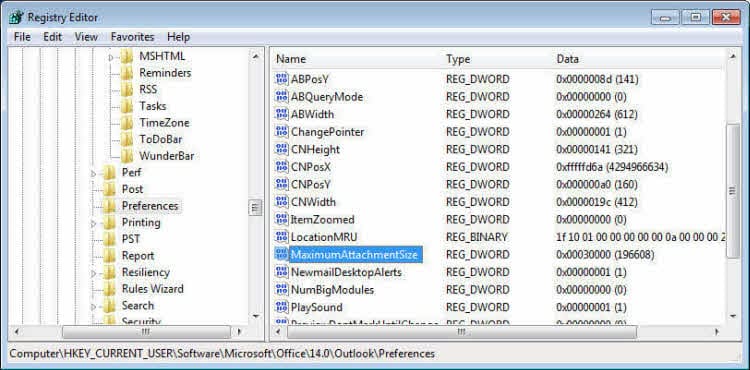
Task: Click the status bar registry path
Action: point(222,354)
